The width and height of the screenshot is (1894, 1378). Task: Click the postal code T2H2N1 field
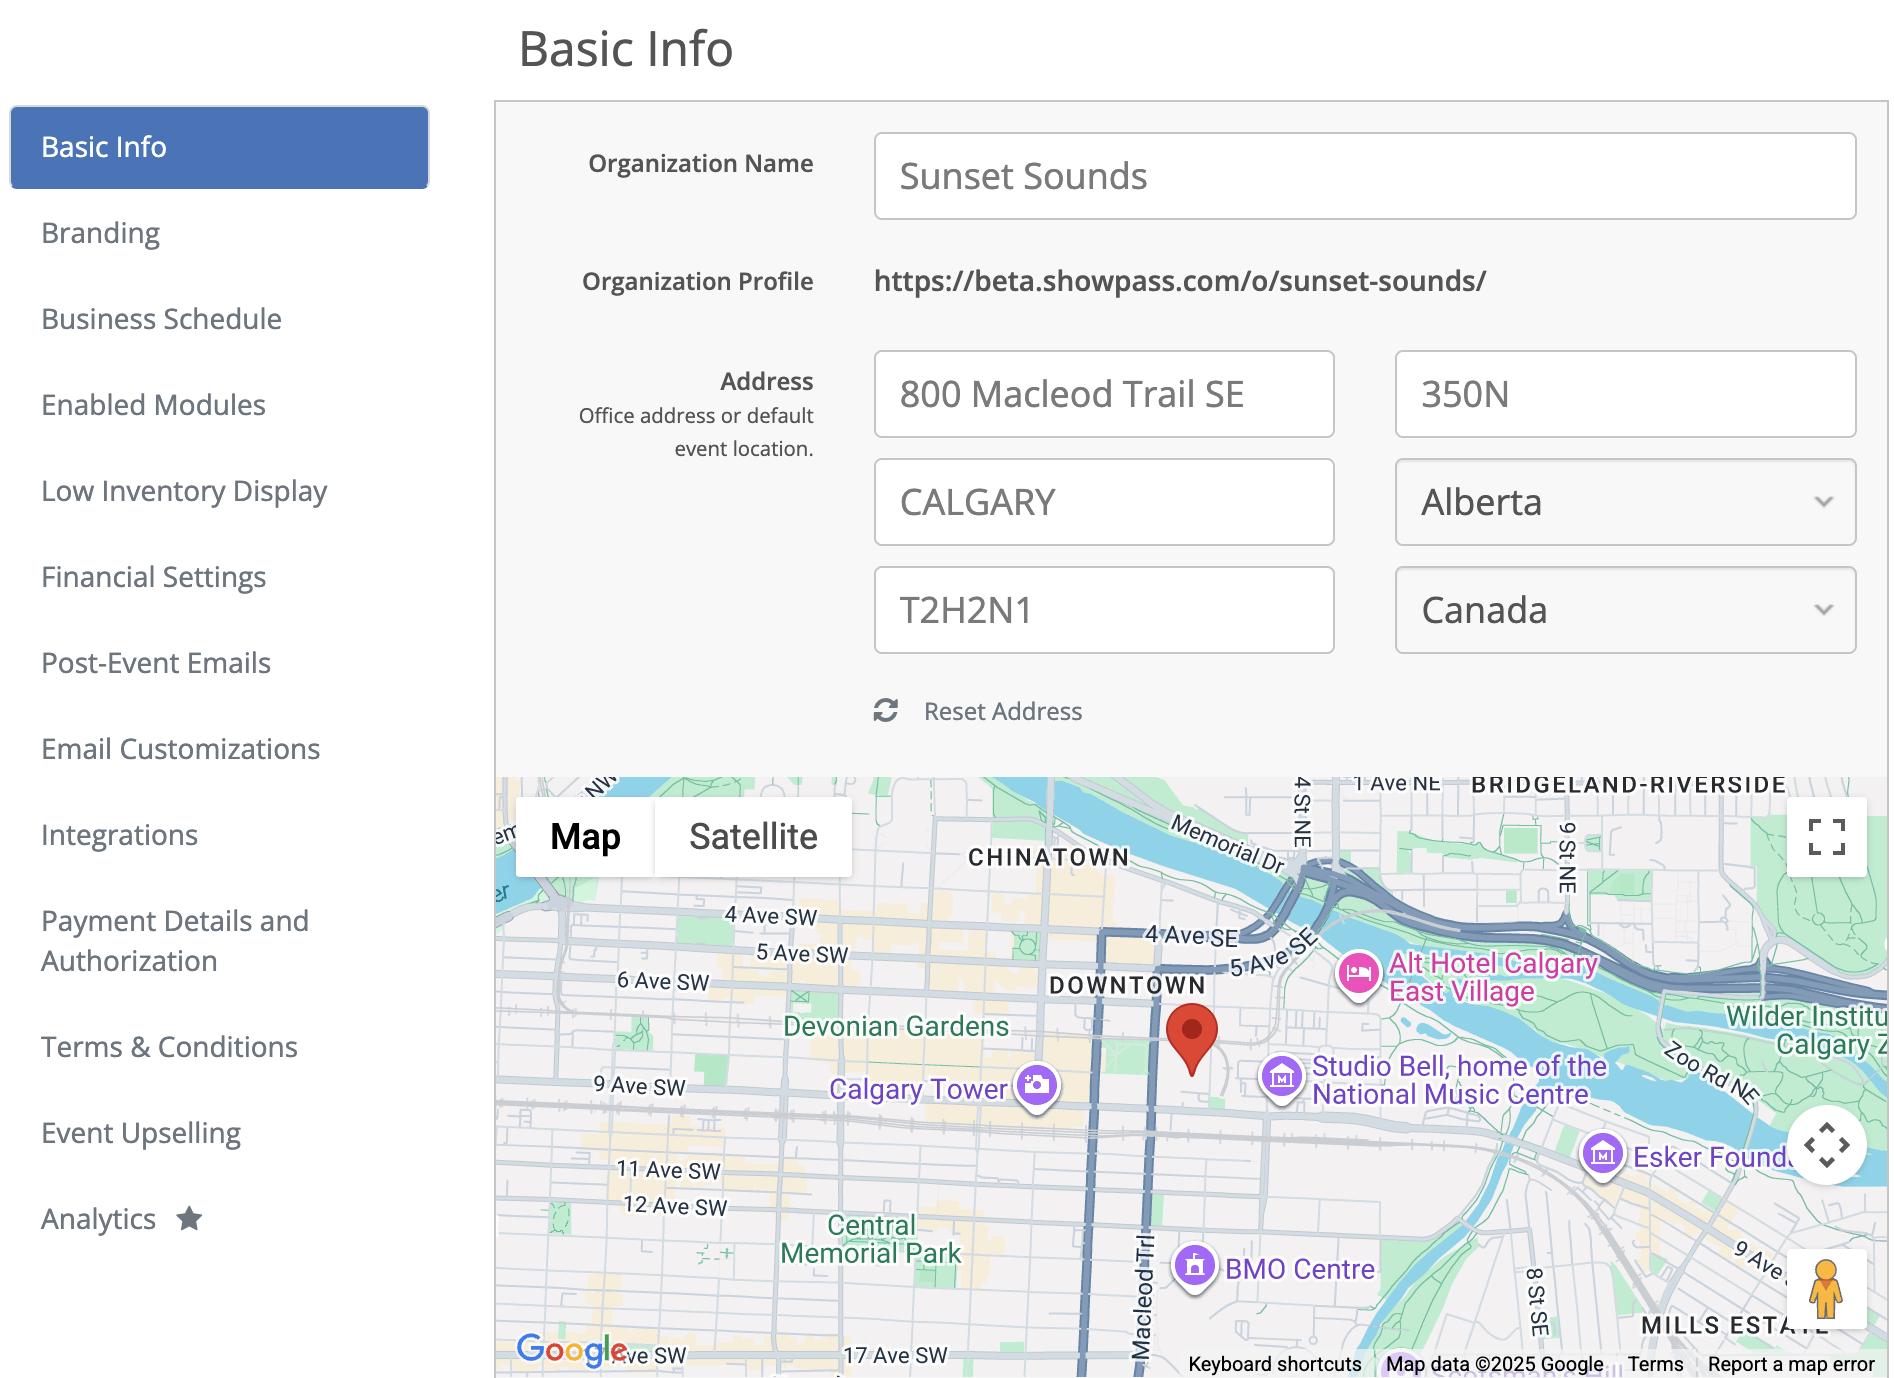coord(1104,610)
